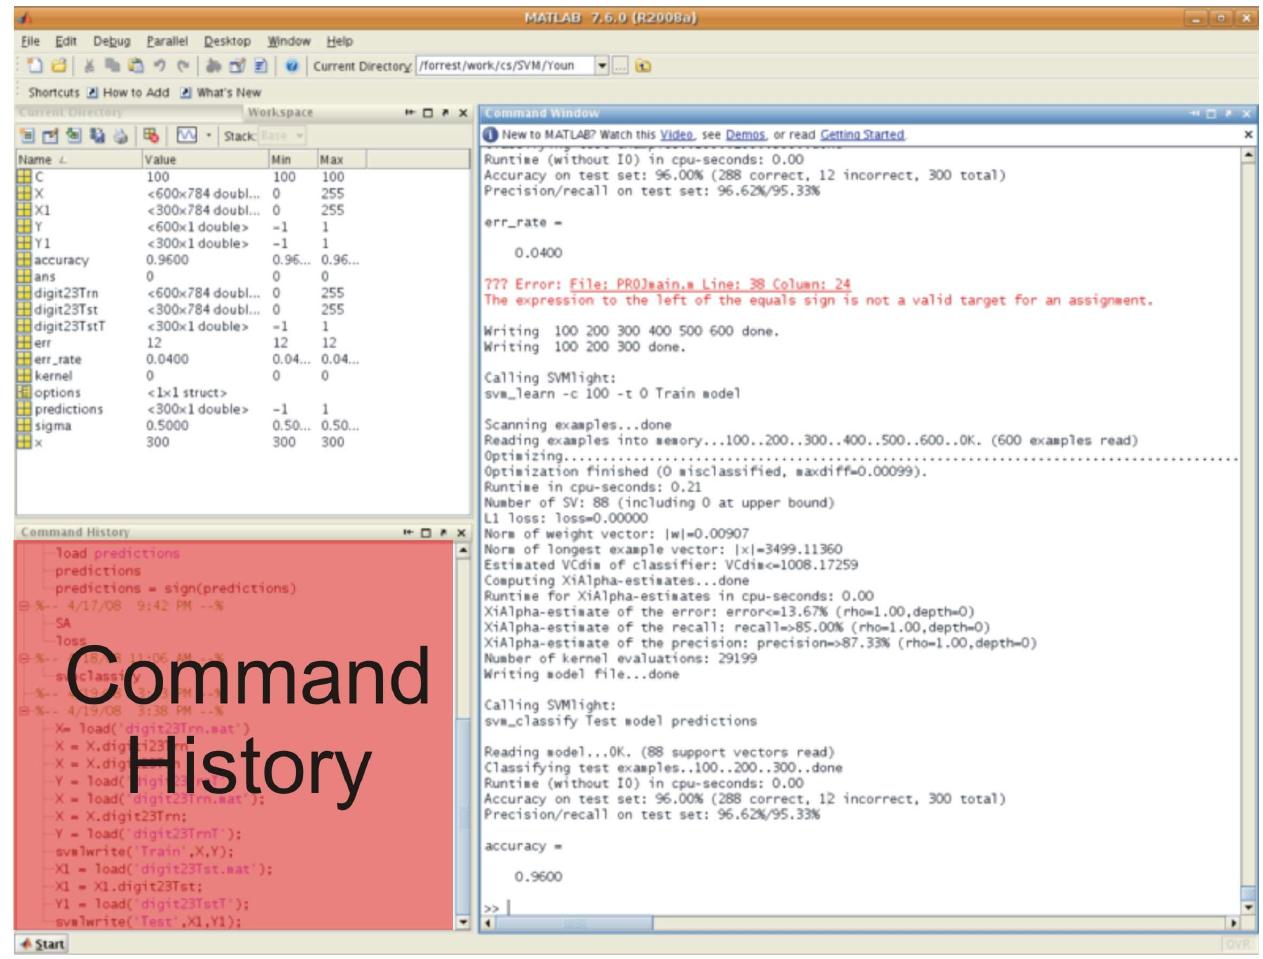Delete selected variable using the red-cross Workspace icon

(x=148, y=135)
